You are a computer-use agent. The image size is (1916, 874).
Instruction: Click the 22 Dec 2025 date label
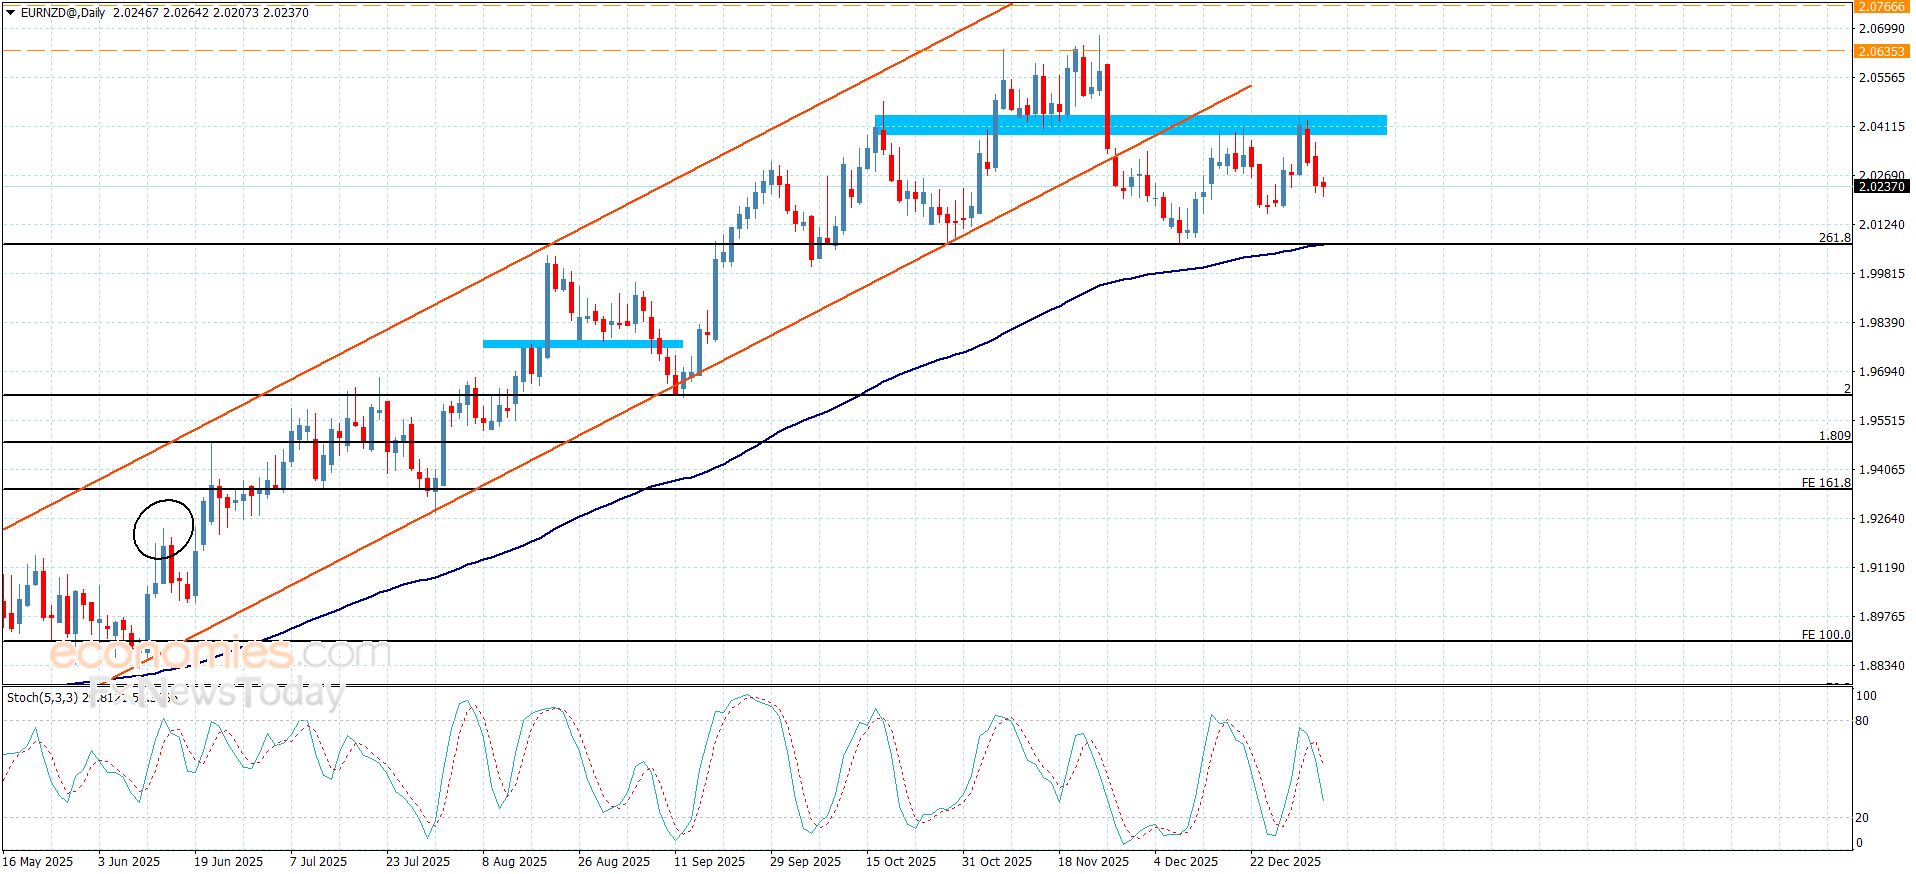1285,862
